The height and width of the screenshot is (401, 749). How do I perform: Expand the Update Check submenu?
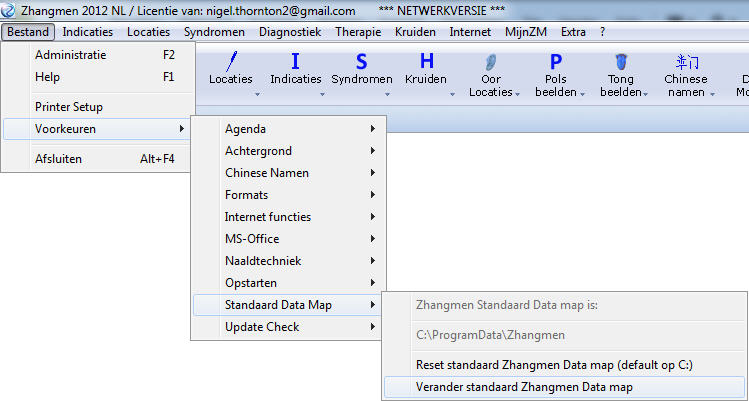pyautogui.click(x=286, y=327)
